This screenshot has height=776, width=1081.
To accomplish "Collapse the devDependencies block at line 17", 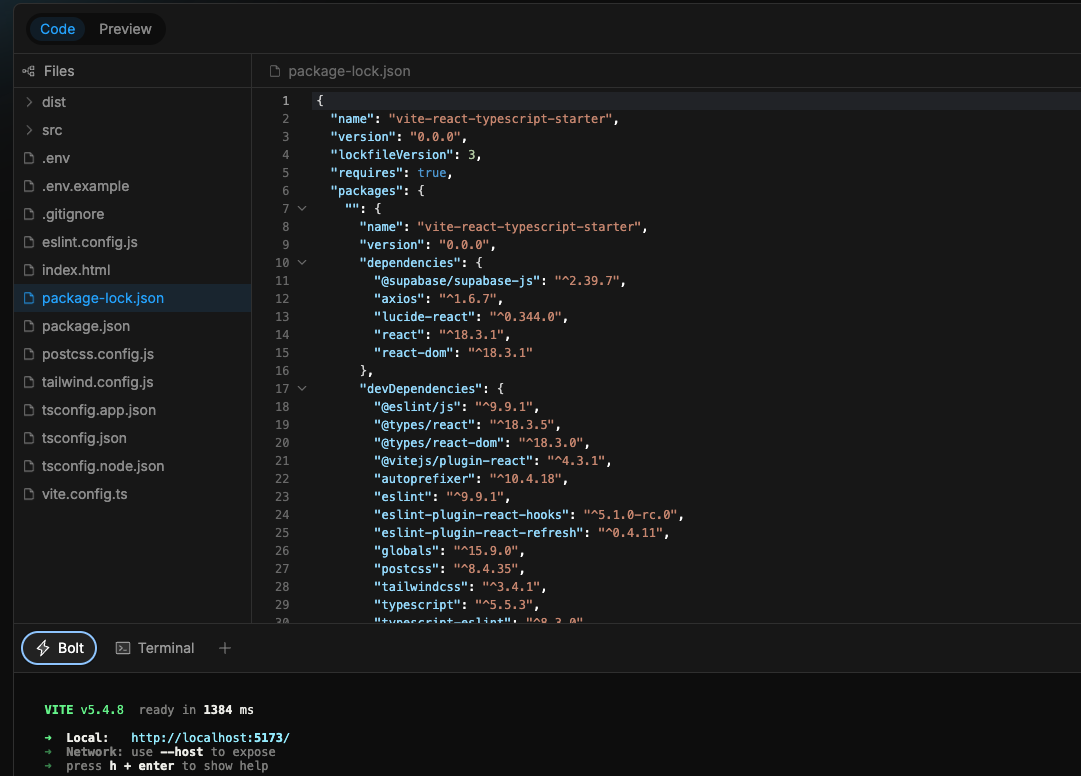I will click(302, 389).
